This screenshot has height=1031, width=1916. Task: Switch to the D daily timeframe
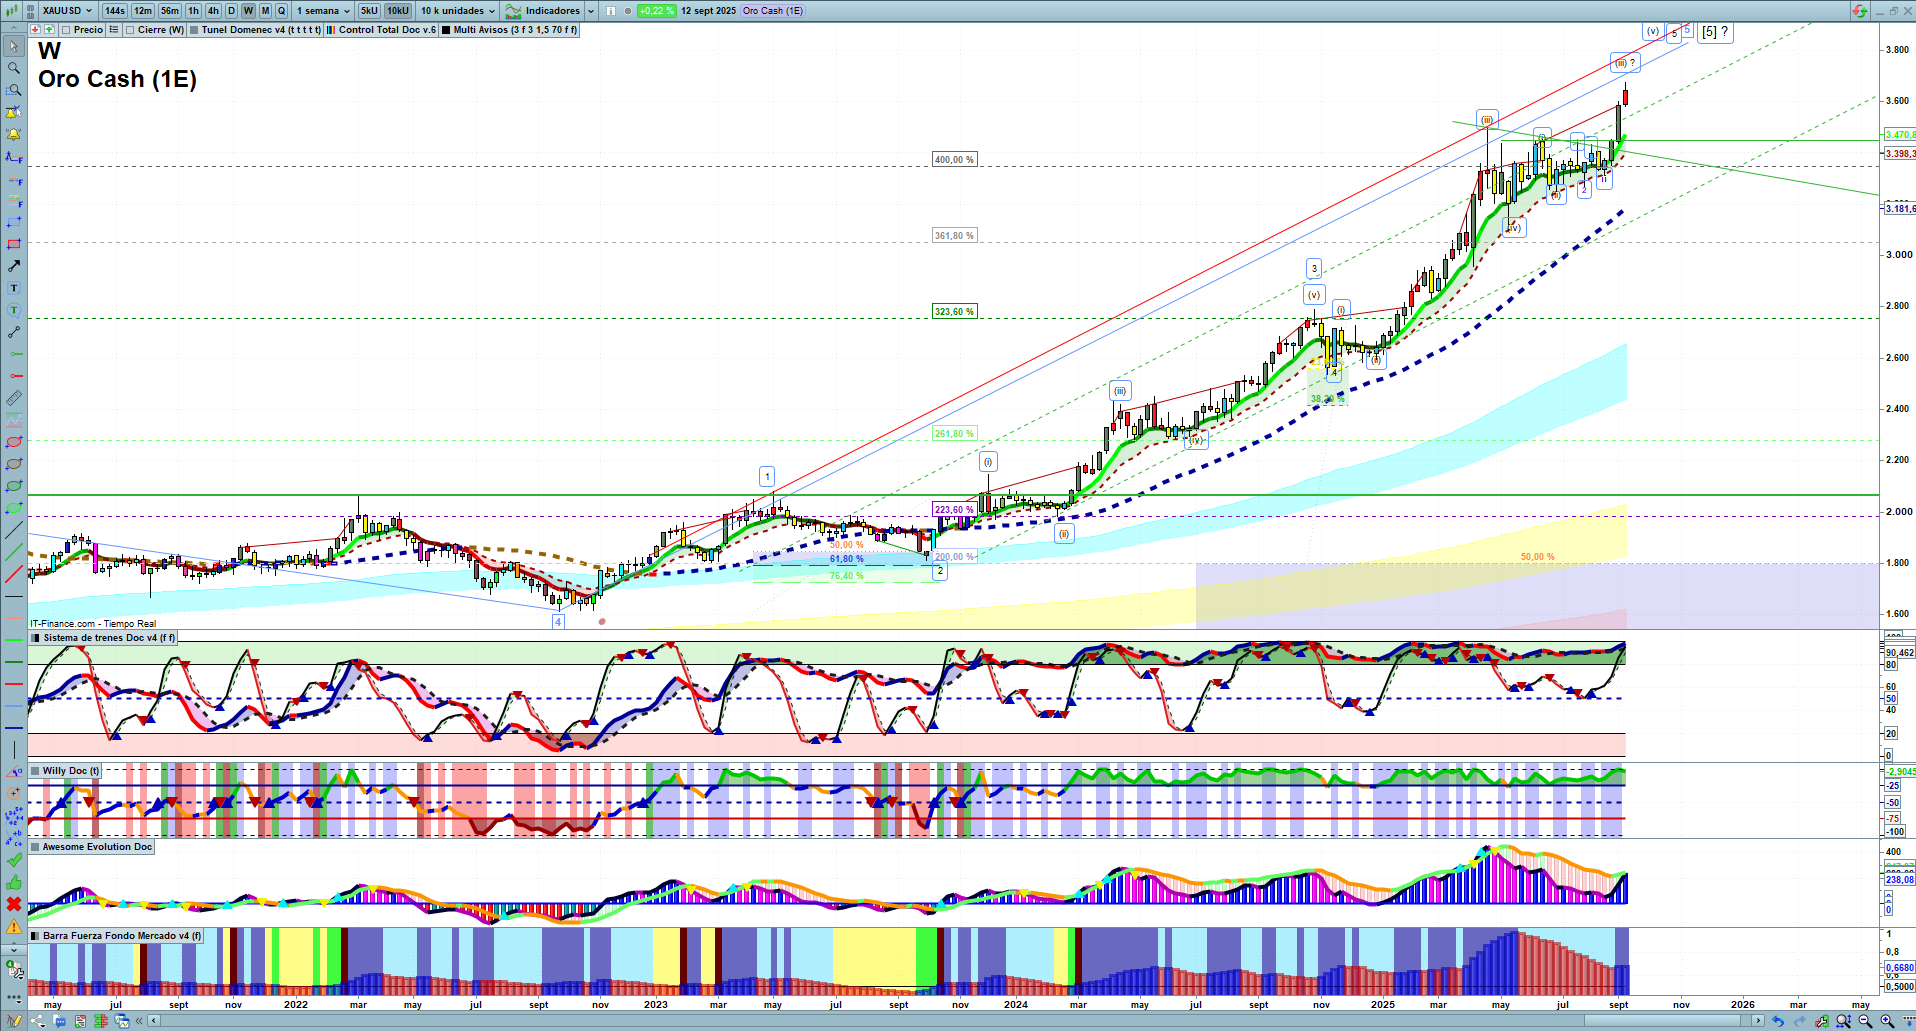[231, 11]
